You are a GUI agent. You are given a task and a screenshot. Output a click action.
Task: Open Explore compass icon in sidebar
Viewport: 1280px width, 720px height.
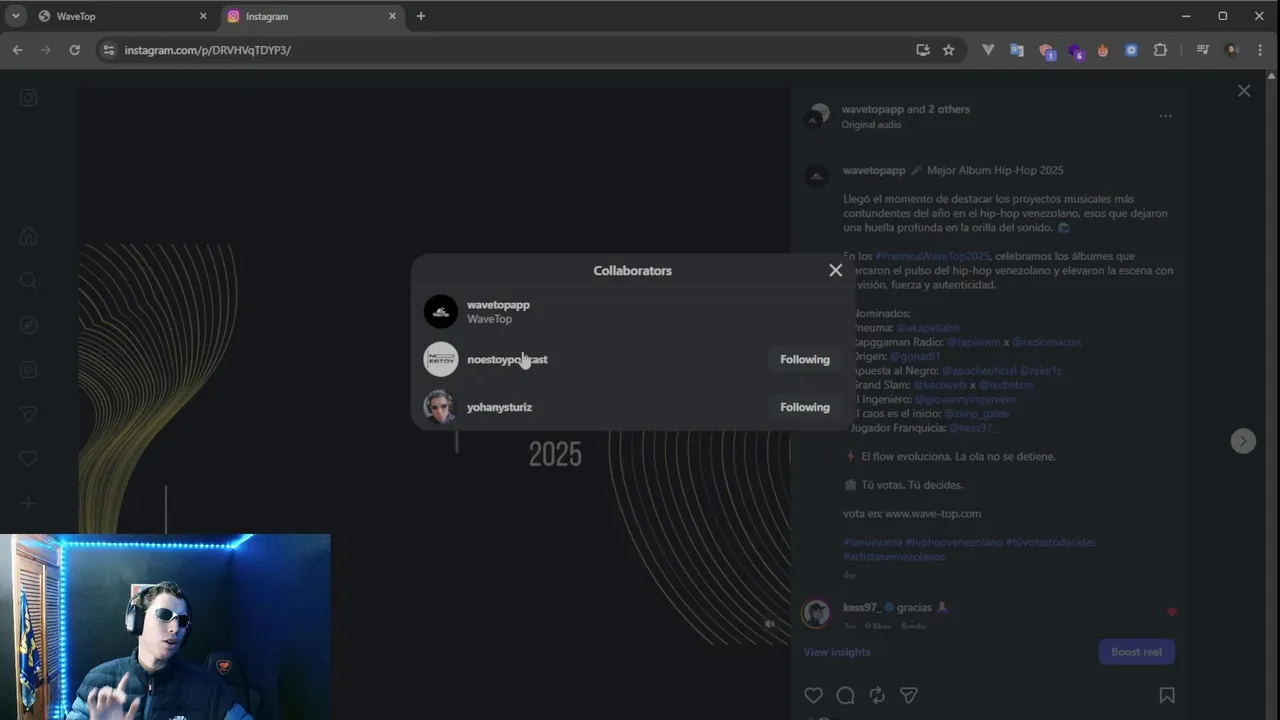[29, 325]
